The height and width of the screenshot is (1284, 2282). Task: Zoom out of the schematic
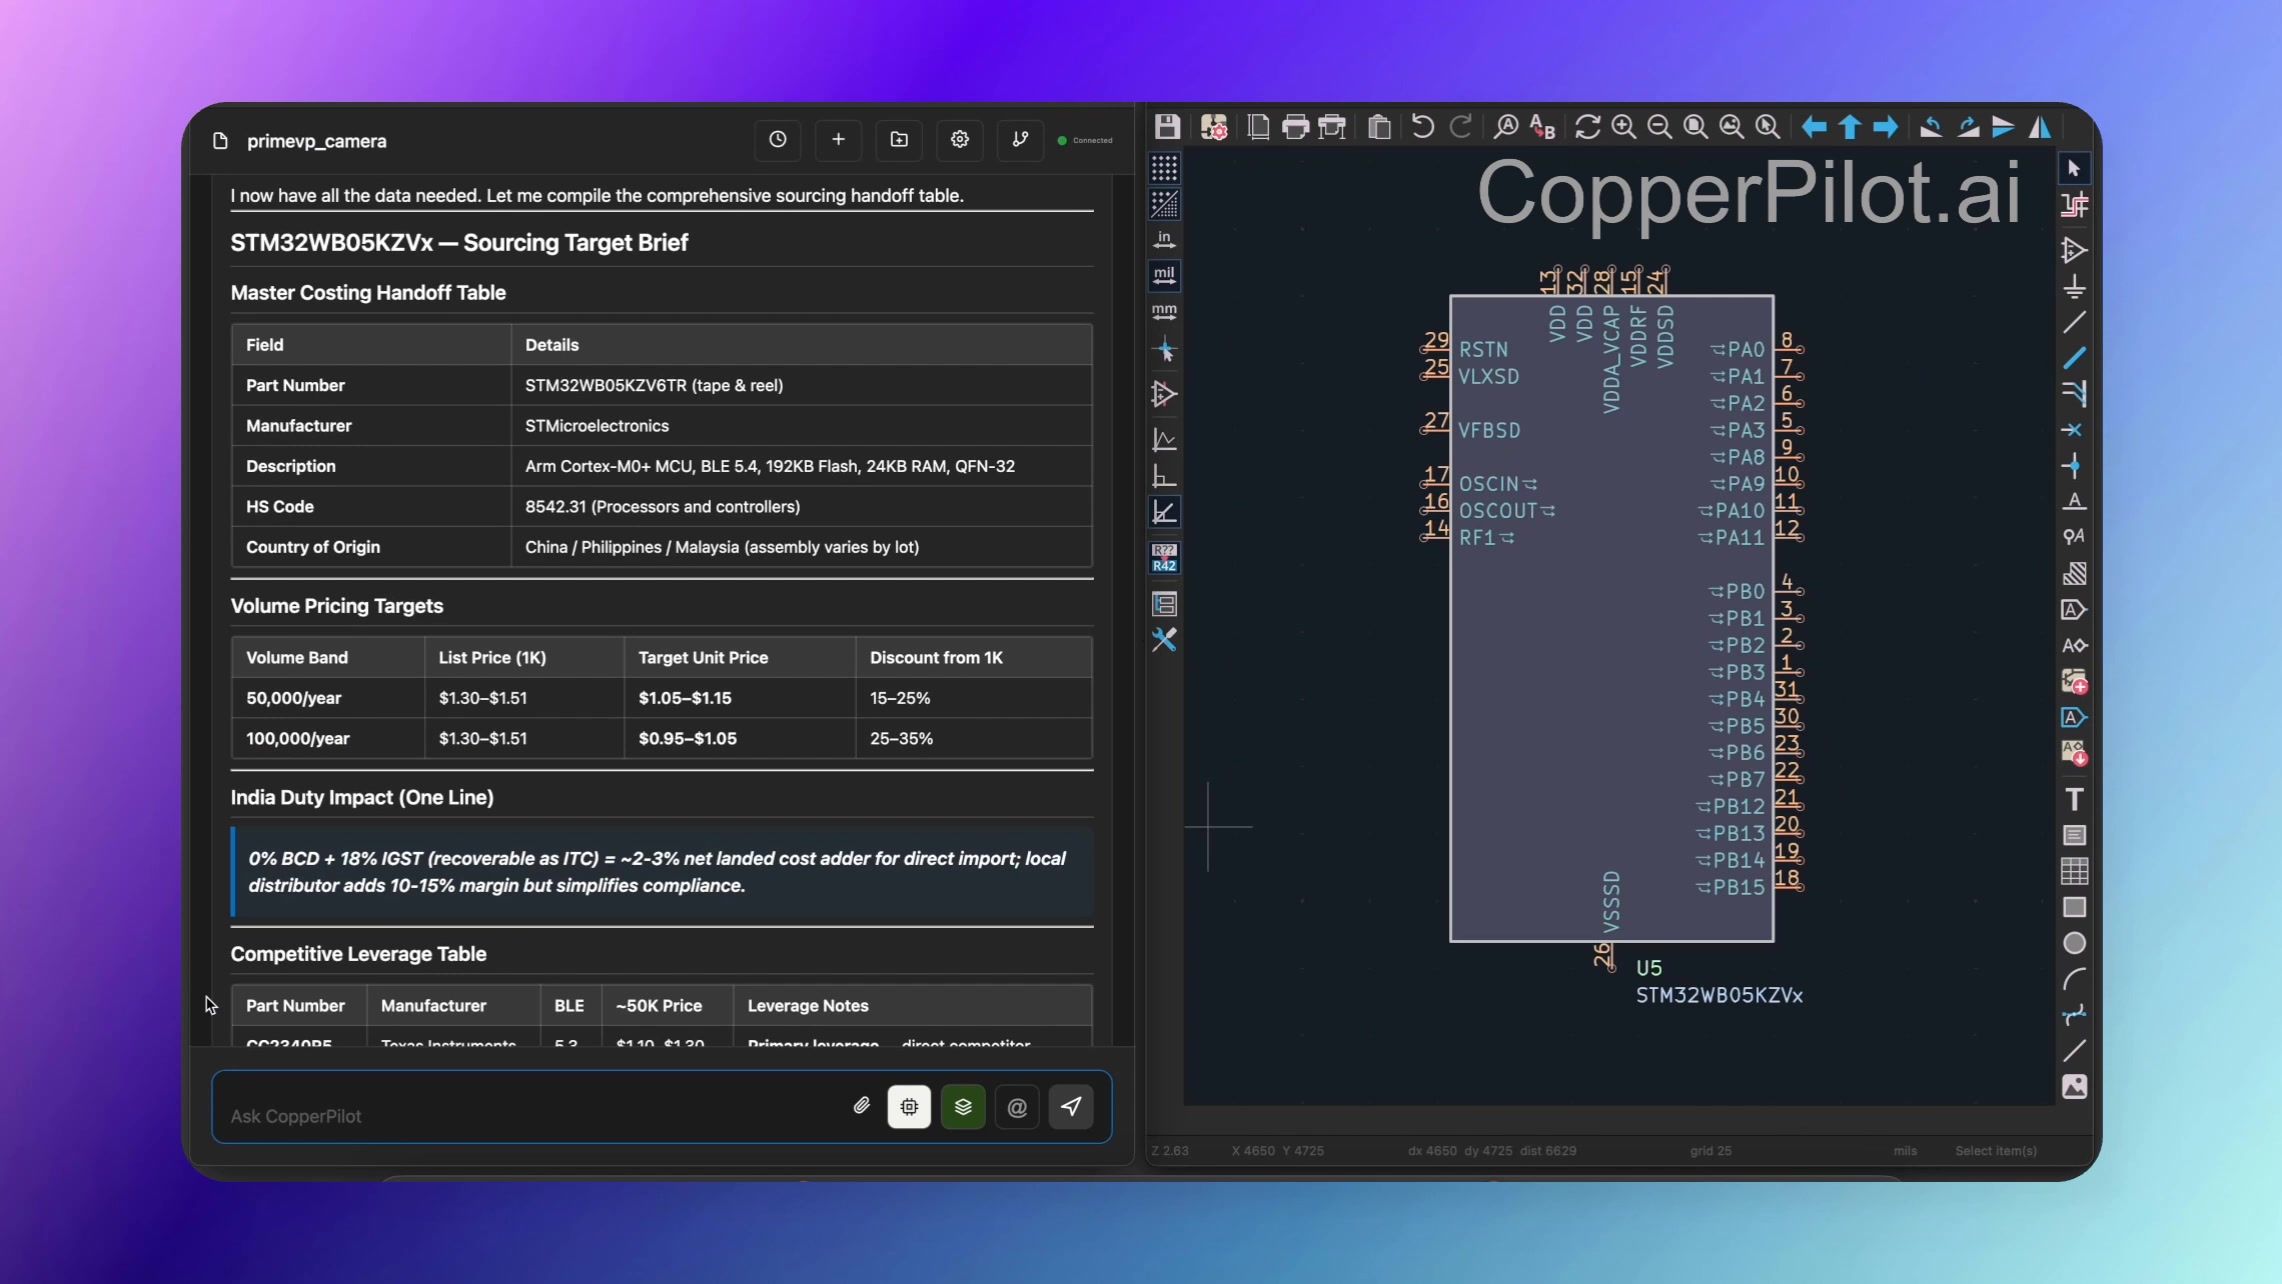[x=1660, y=127]
